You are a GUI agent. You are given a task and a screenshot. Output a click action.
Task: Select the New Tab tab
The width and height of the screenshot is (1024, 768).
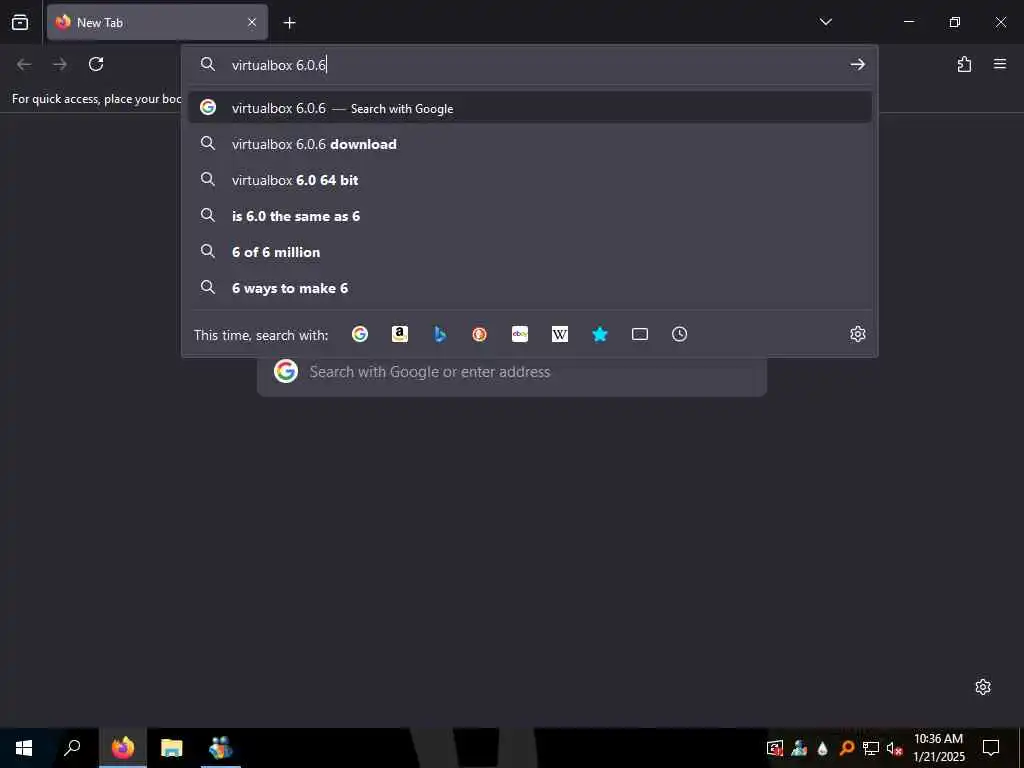(x=157, y=22)
